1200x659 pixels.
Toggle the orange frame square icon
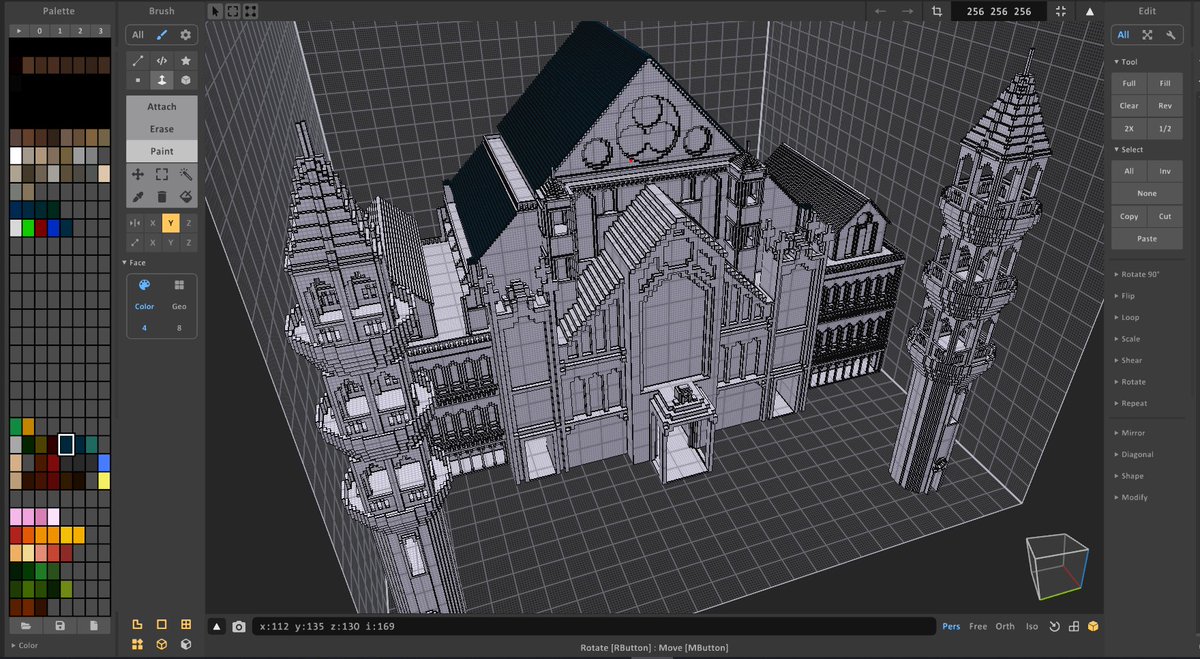[x=161, y=625]
